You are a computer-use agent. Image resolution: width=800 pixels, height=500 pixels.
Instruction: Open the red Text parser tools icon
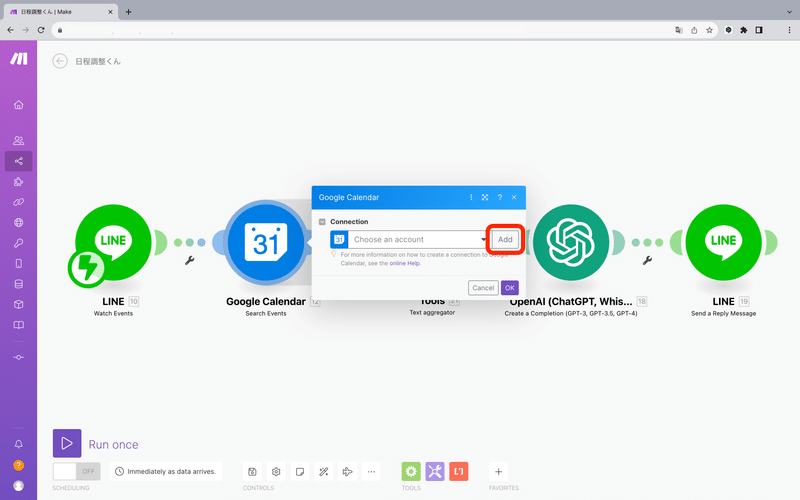point(459,471)
